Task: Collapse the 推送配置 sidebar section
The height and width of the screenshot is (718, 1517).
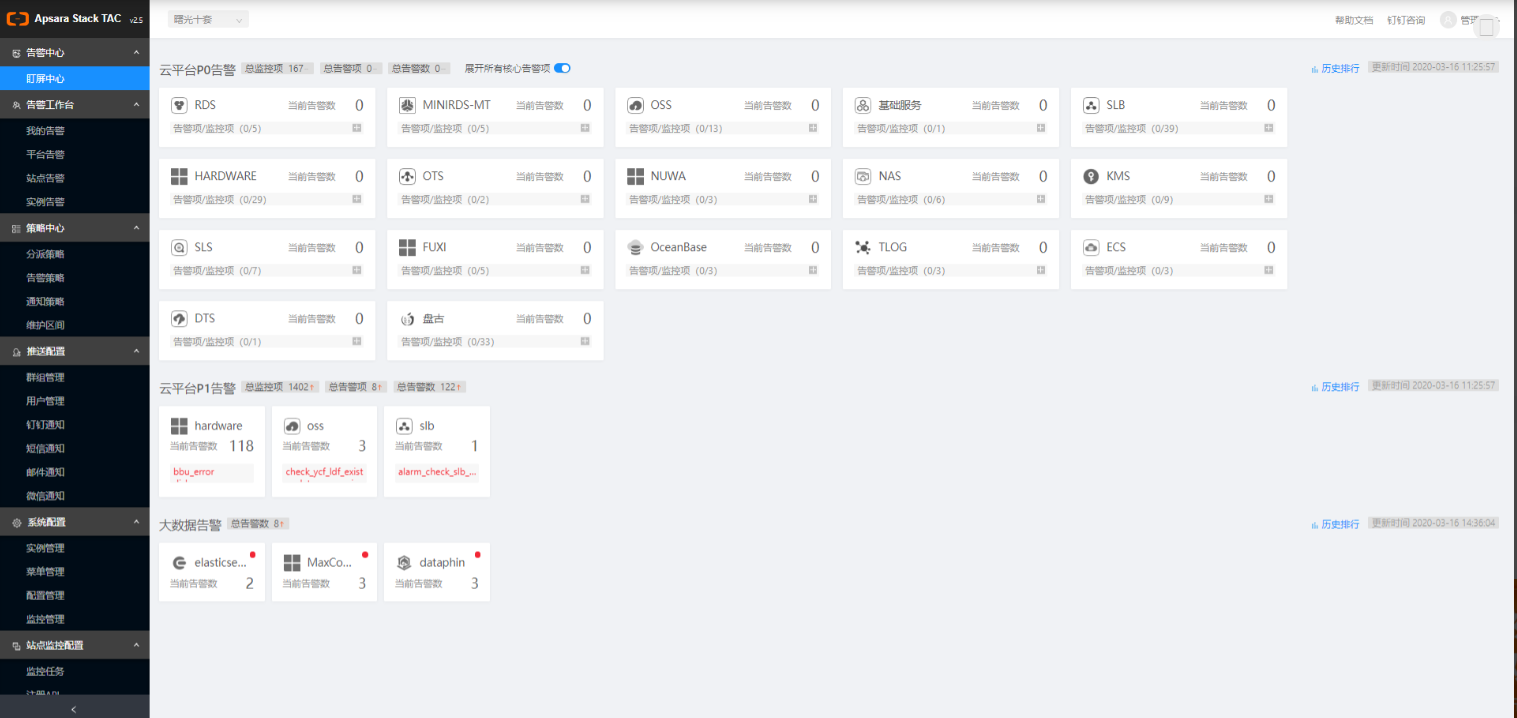Action: coord(137,351)
